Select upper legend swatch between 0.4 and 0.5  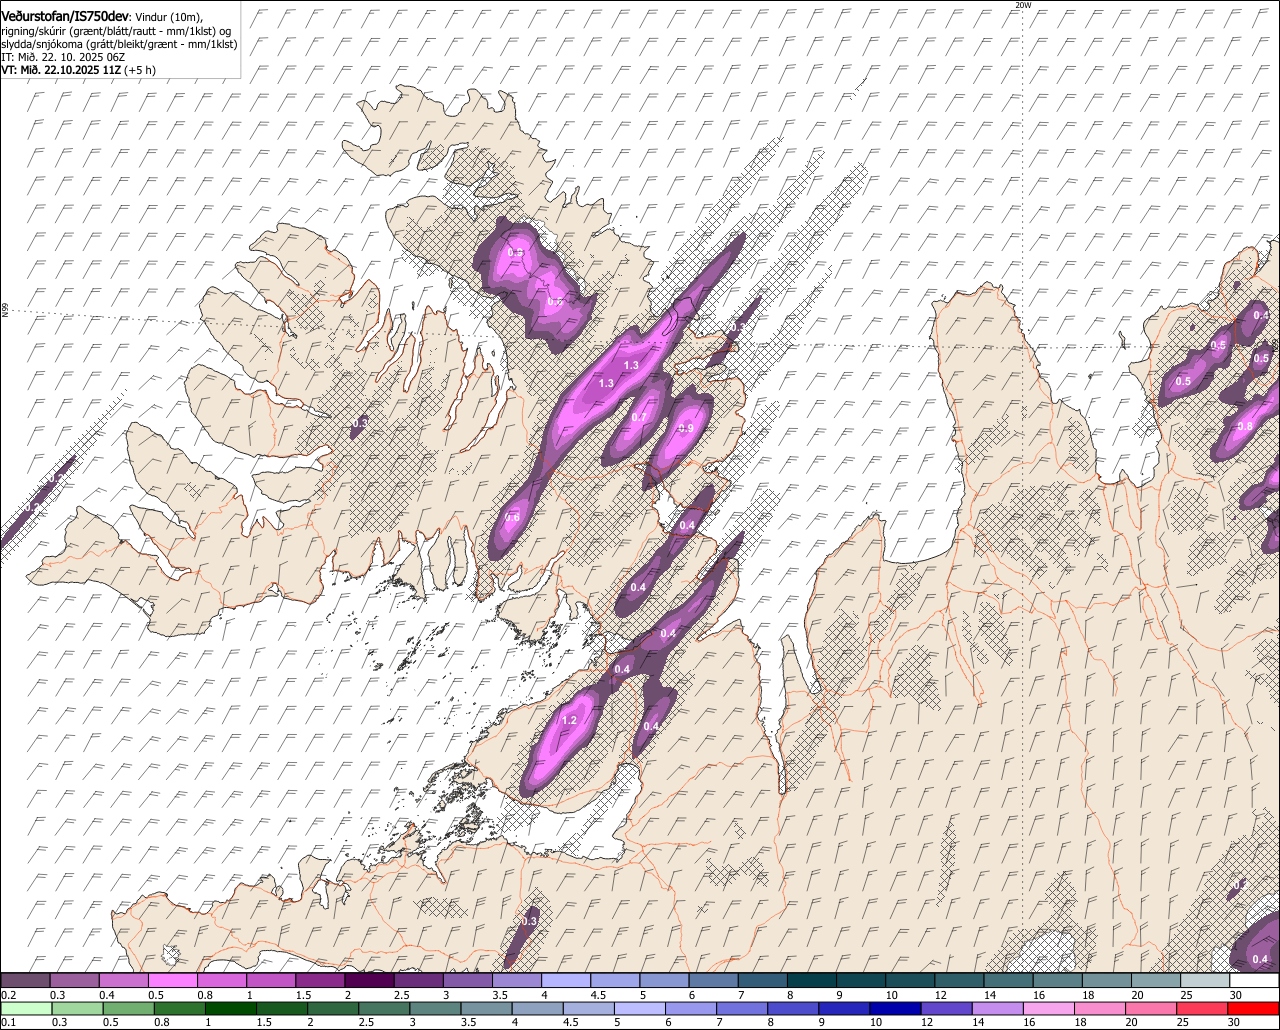pos(123,980)
